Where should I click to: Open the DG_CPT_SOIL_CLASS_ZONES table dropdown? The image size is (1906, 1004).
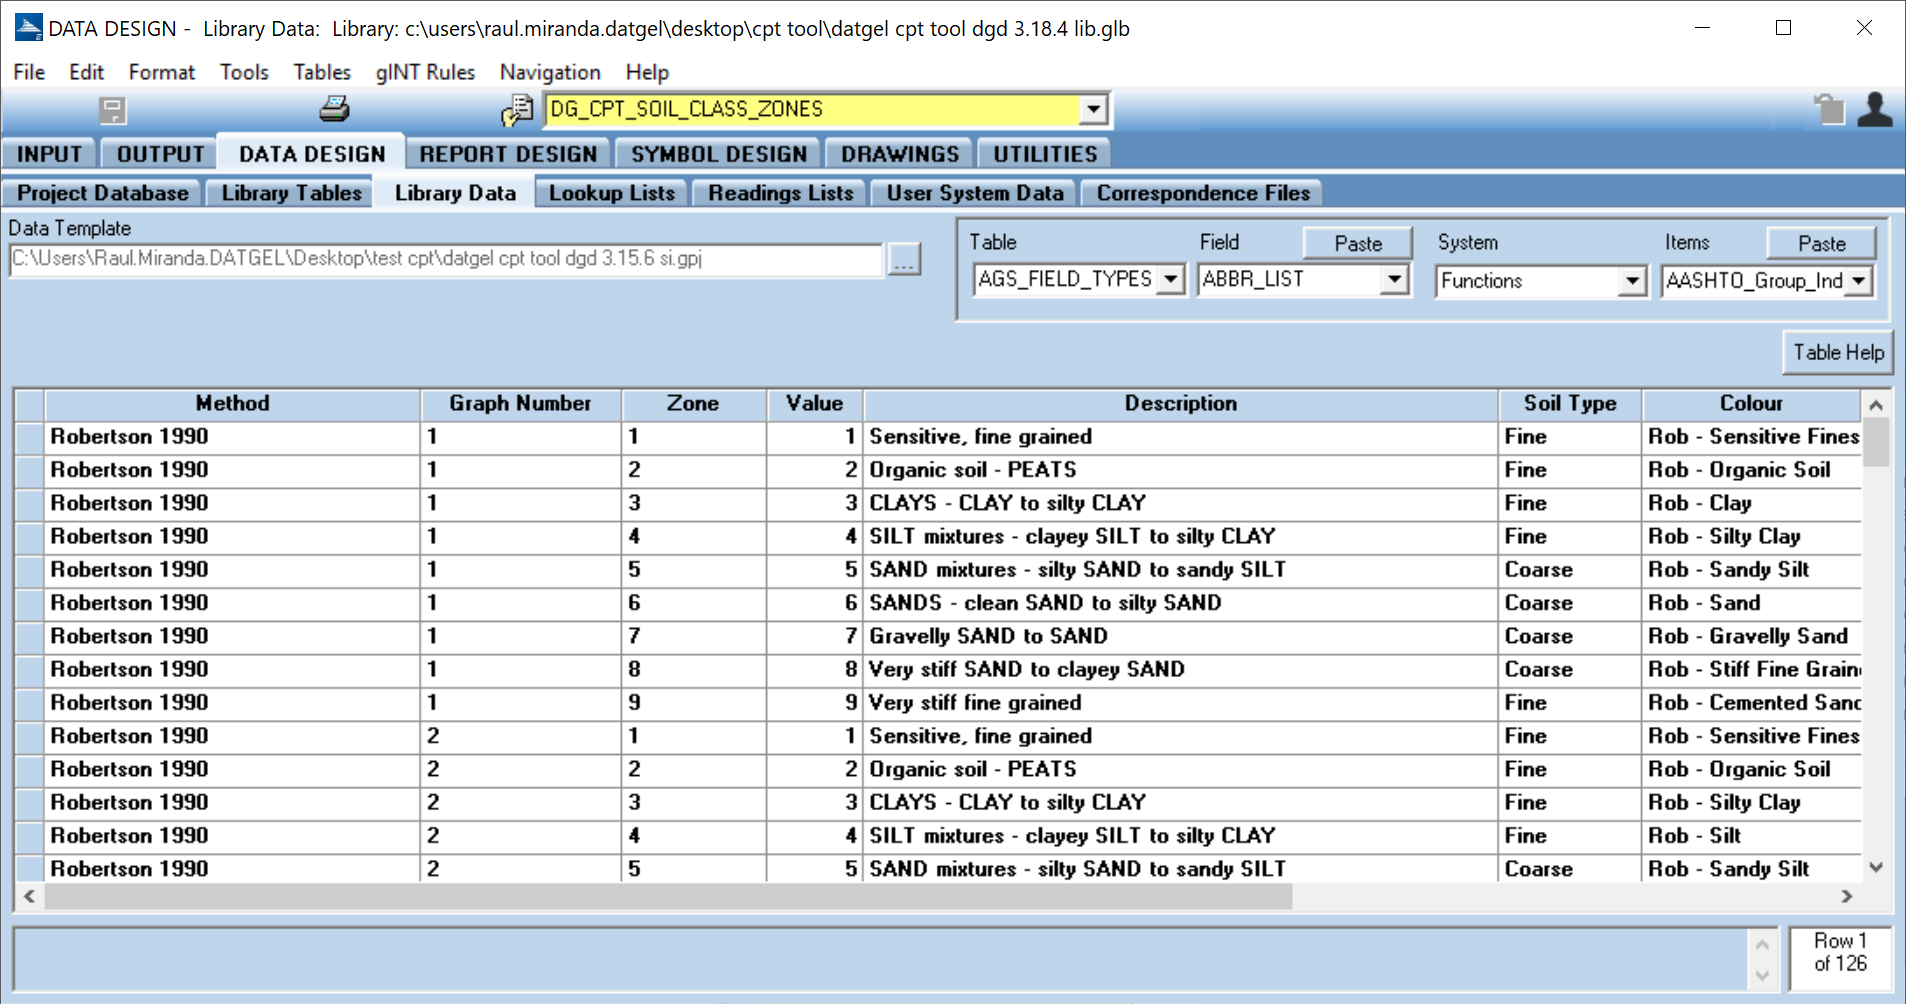tap(1094, 109)
